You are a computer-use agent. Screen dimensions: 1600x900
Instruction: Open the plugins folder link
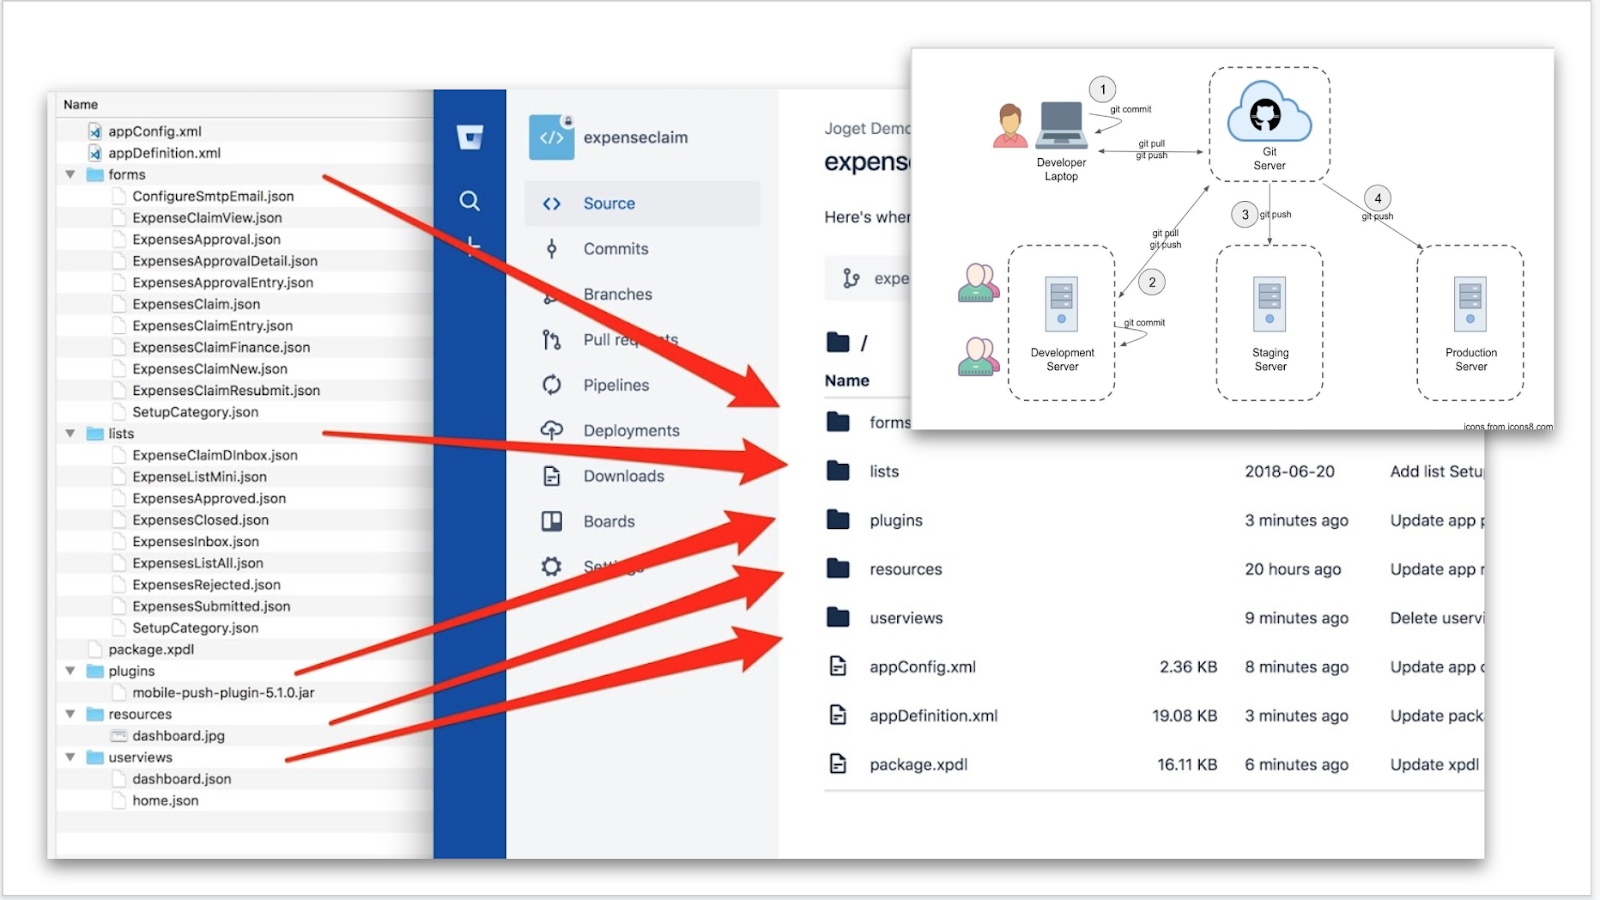tap(896, 520)
